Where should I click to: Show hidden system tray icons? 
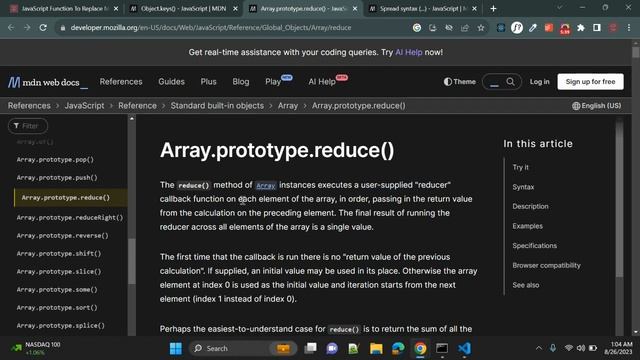539,348
